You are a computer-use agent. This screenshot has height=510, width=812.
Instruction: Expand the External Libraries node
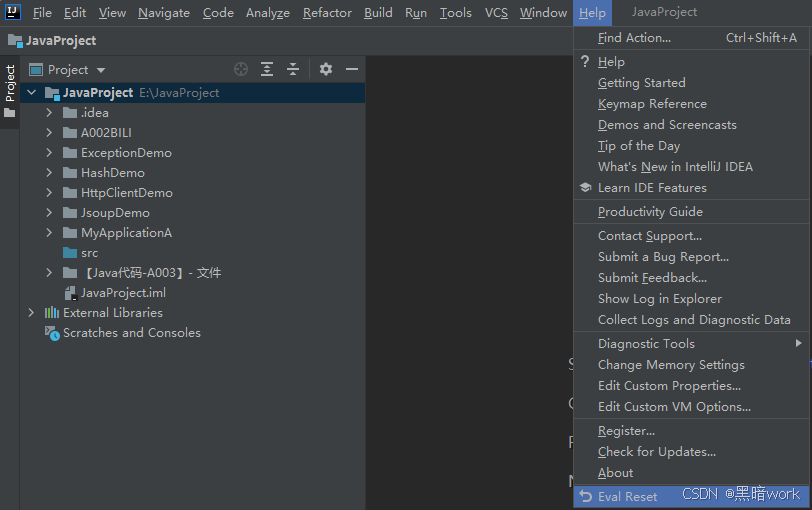click(31, 313)
